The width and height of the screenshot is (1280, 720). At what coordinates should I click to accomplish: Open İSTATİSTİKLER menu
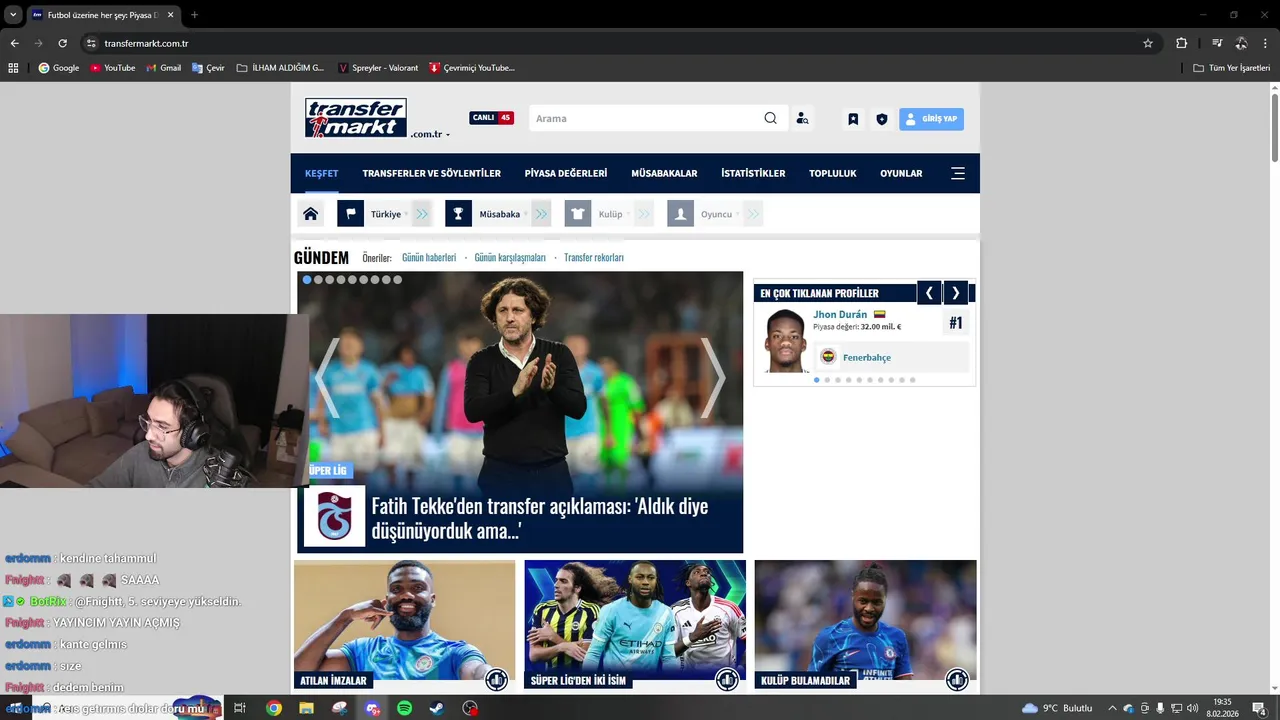pyautogui.click(x=753, y=173)
